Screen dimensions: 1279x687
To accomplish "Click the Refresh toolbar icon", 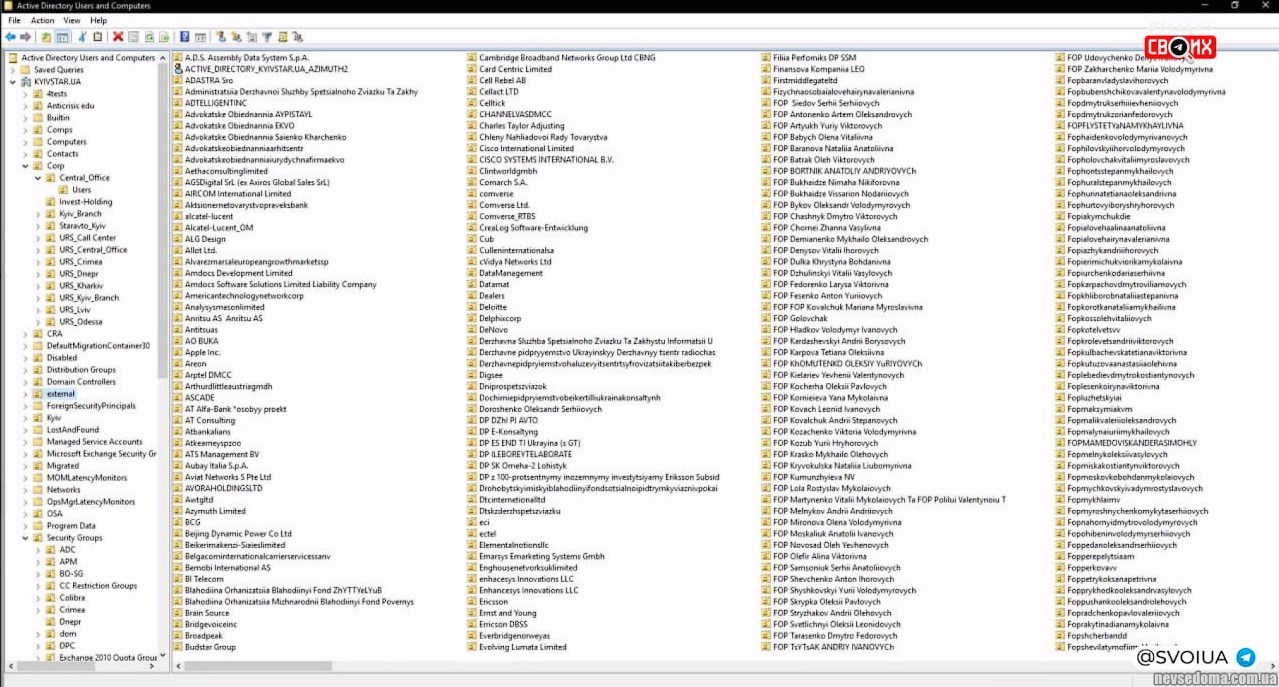I will pyautogui.click(x=149, y=37).
